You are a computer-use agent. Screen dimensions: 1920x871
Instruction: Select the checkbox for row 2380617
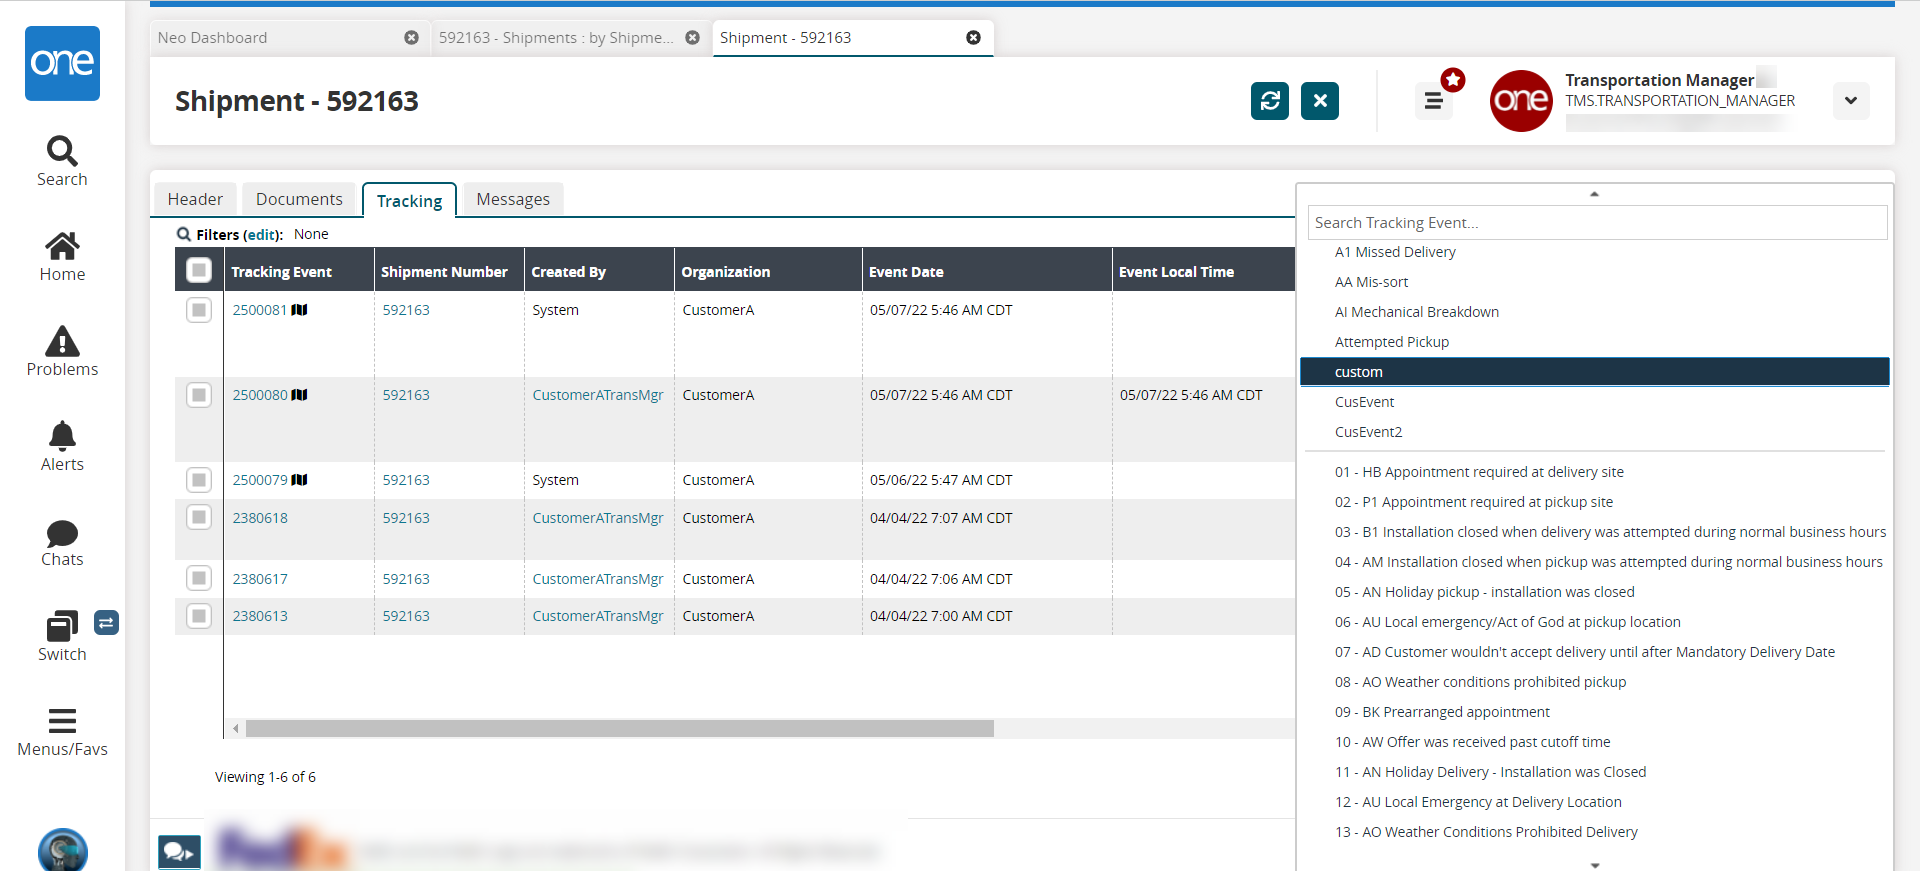[199, 578]
